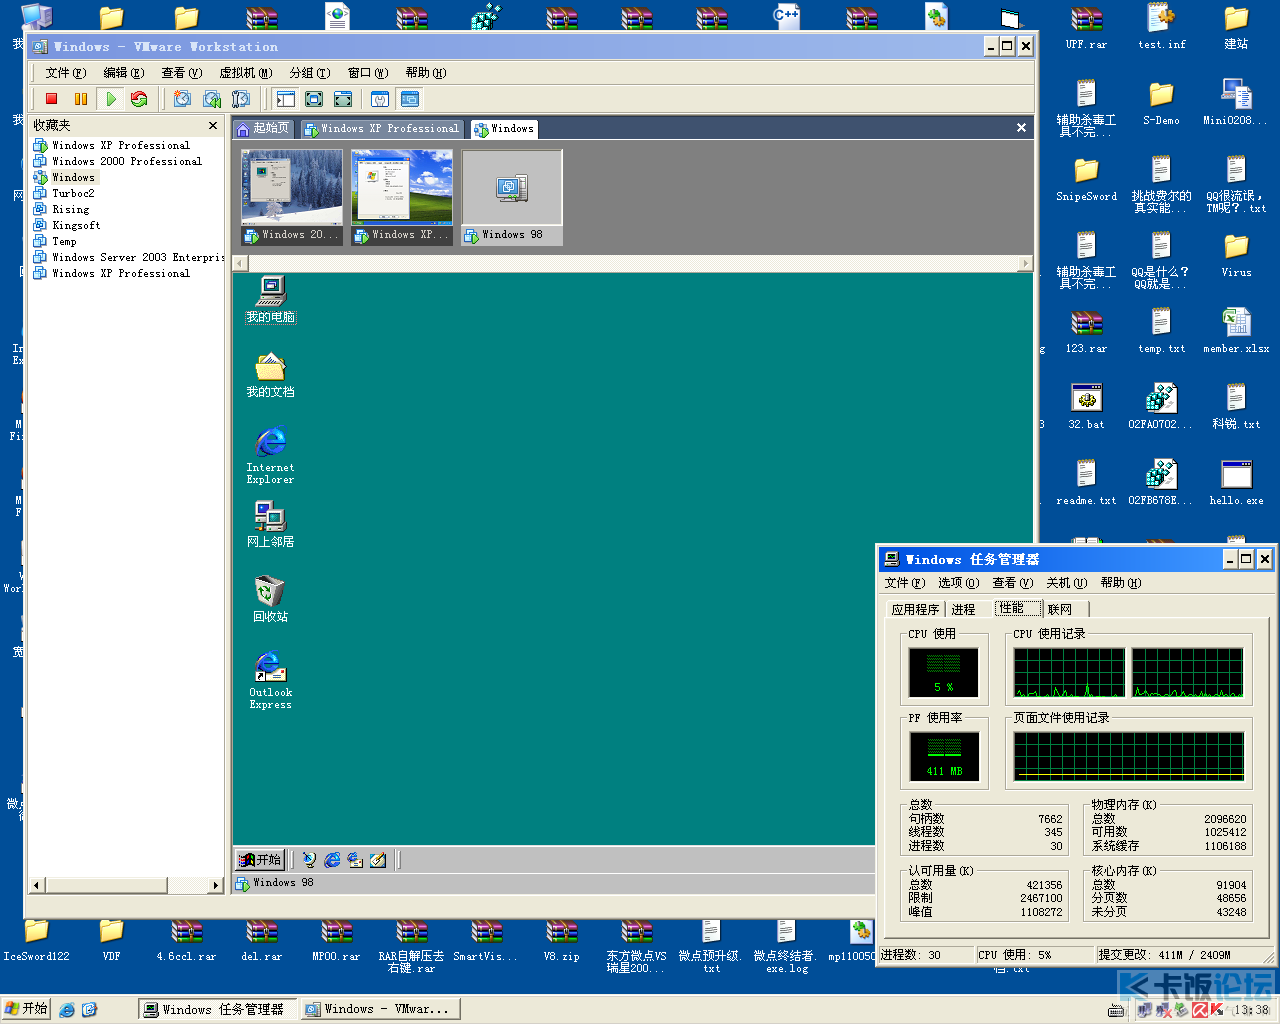The image size is (1280, 1024).
Task: Select 网上邻居 icon in guest desktop
Action: pyautogui.click(x=271, y=524)
